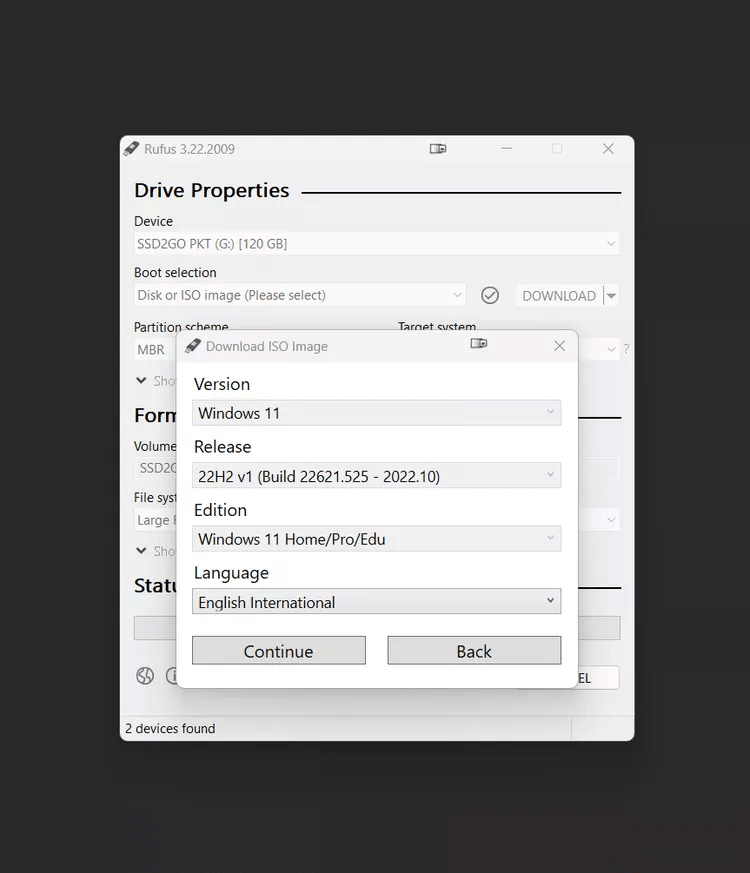This screenshot has width=750, height=873.
Task: Expand advanced drive properties chevron
Action: pyautogui.click(x=141, y=381)
